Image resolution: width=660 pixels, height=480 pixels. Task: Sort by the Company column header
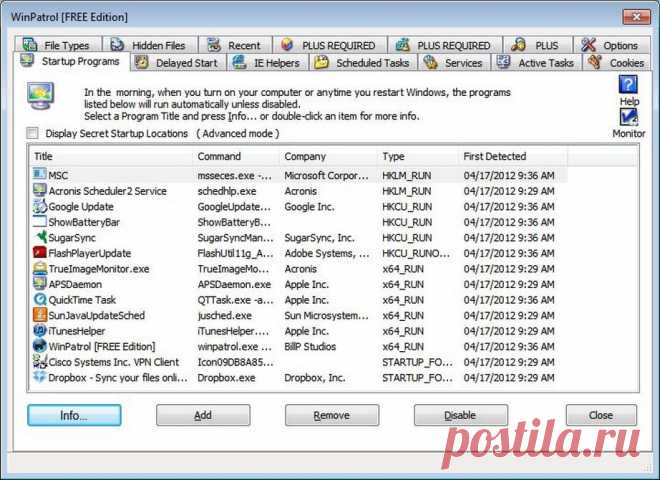[328, 156]
